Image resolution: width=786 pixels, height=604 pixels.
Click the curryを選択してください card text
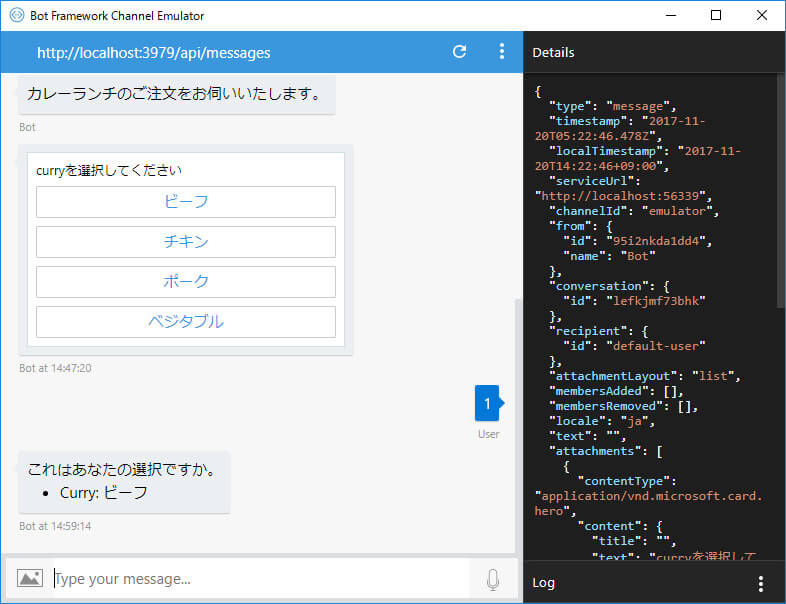coord(109,170)
